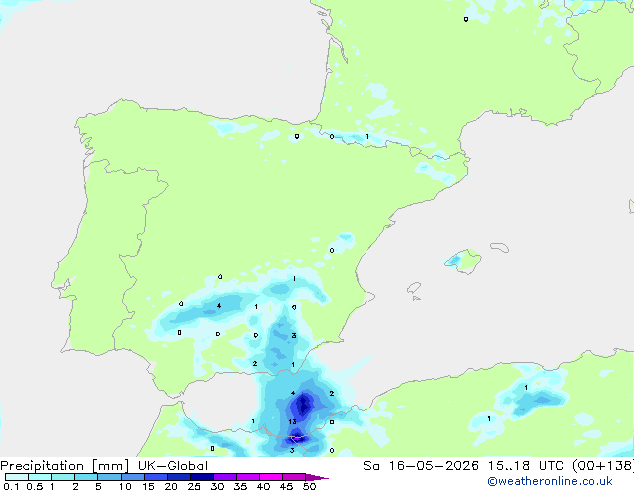
Task: Click the 'UK-Global' model label
Action: pos(173,466)
